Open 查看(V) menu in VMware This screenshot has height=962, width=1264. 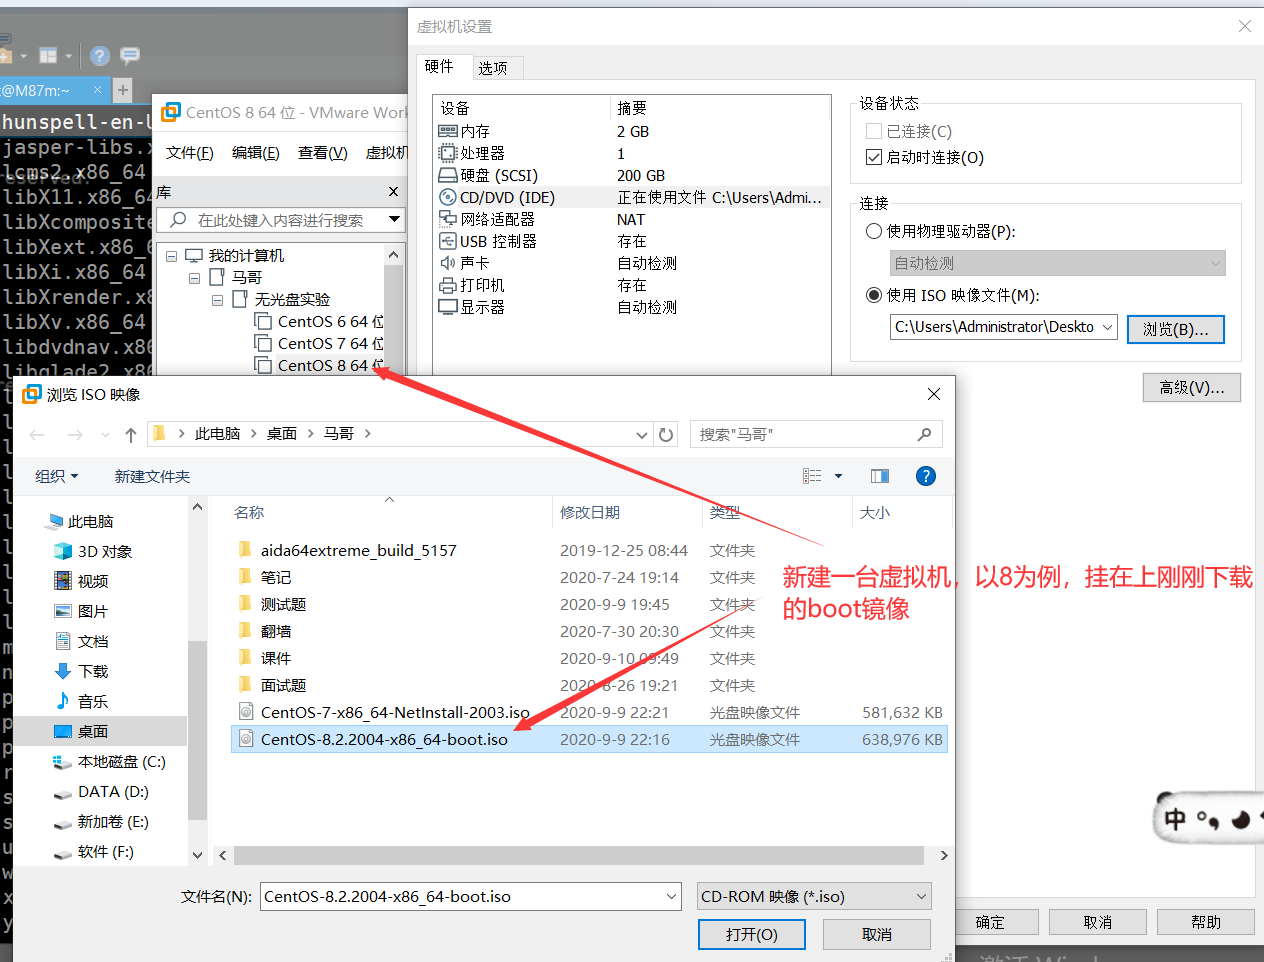click(x=323, y=152)
